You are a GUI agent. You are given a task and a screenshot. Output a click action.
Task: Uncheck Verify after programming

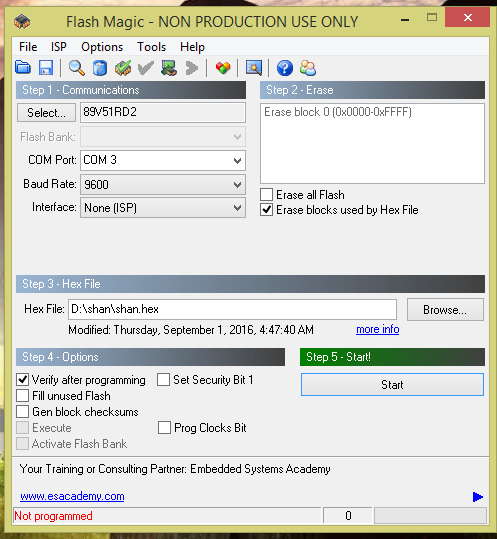[x=23, y=380]
